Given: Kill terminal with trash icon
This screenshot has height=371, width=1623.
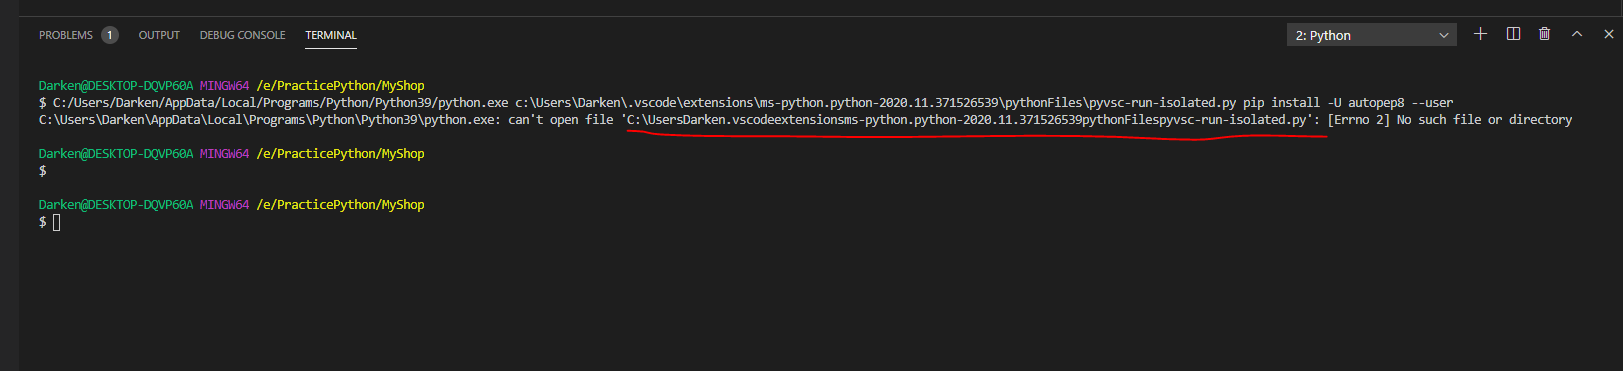Looking at the screenshot, I should pos(1544,34).
